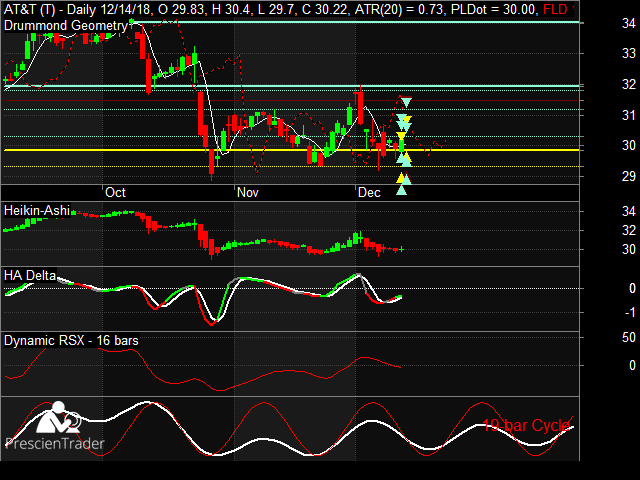The height and width of the screenshot is (480, 640).
Task: Click the O 29.83 open value
Action: (x=181, y=9)
